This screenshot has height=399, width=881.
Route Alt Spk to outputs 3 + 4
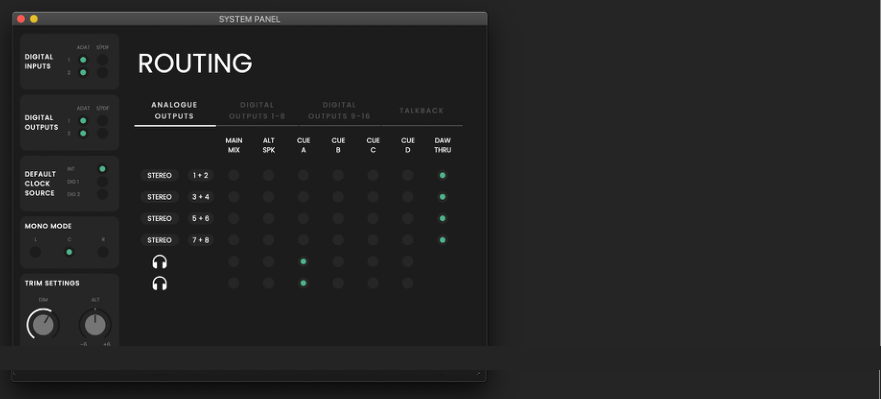pyautogui.click(x=269, y=197)
